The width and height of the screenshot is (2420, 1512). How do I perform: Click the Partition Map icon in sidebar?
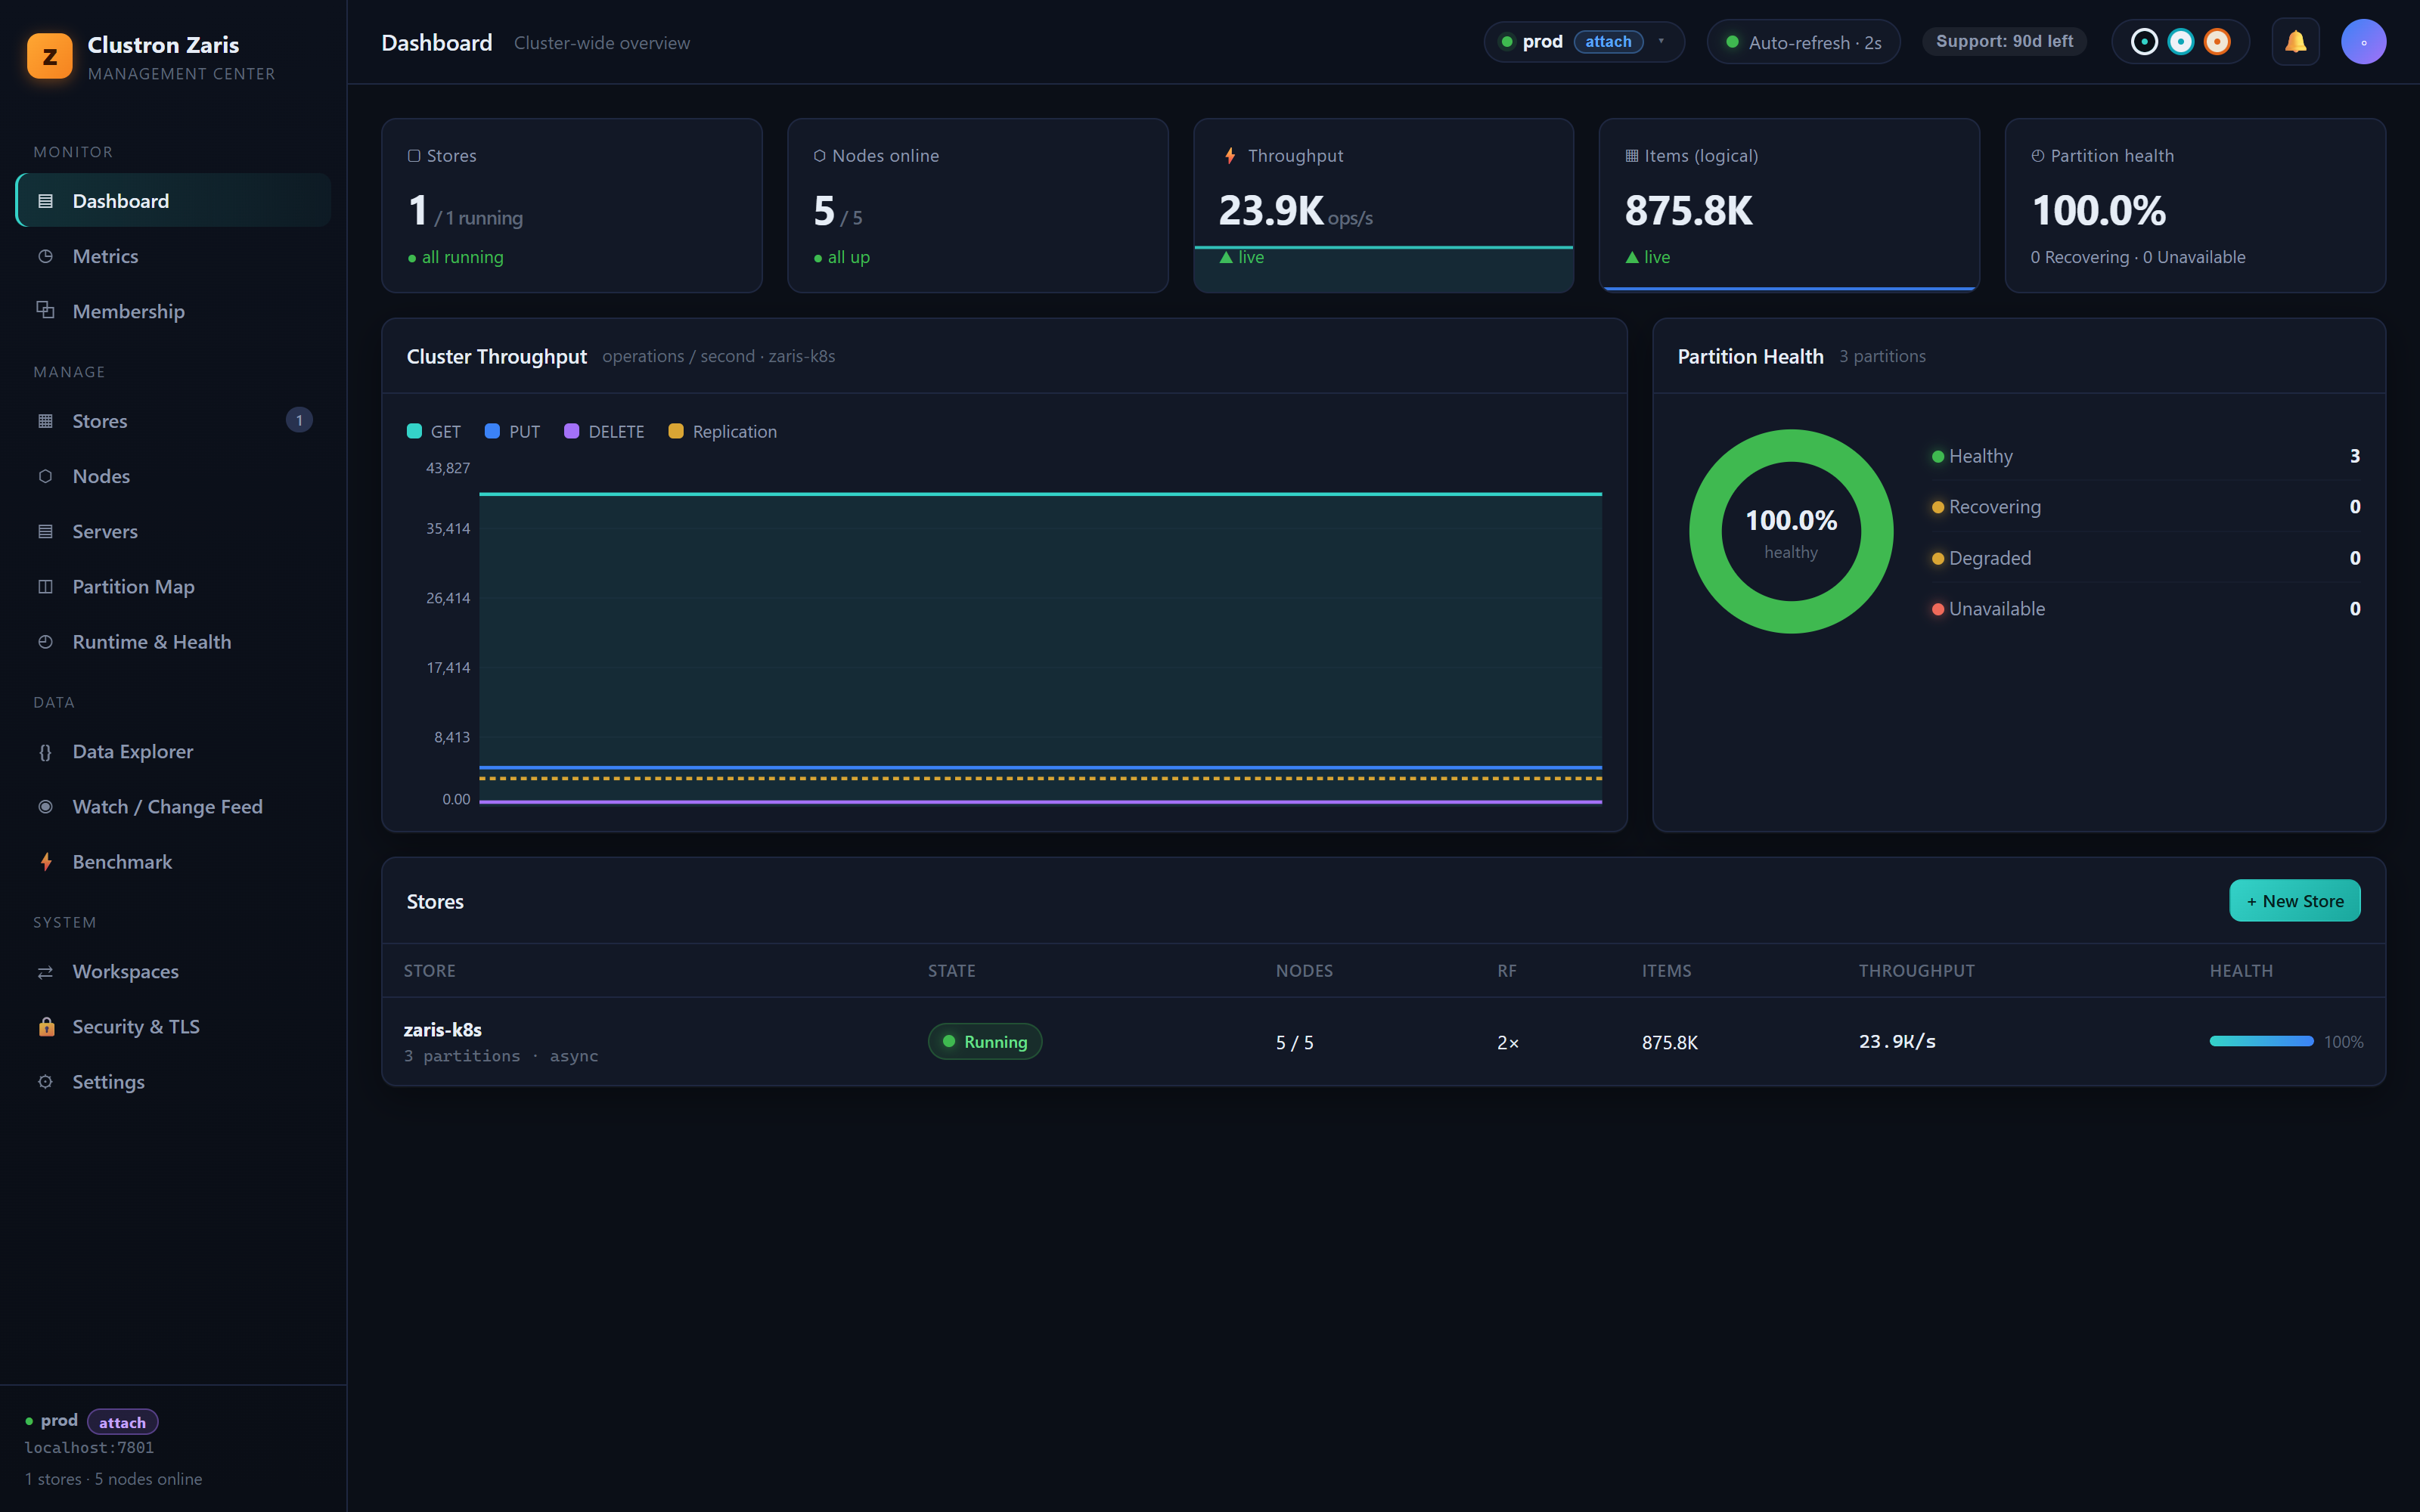[x=45, y=586]
